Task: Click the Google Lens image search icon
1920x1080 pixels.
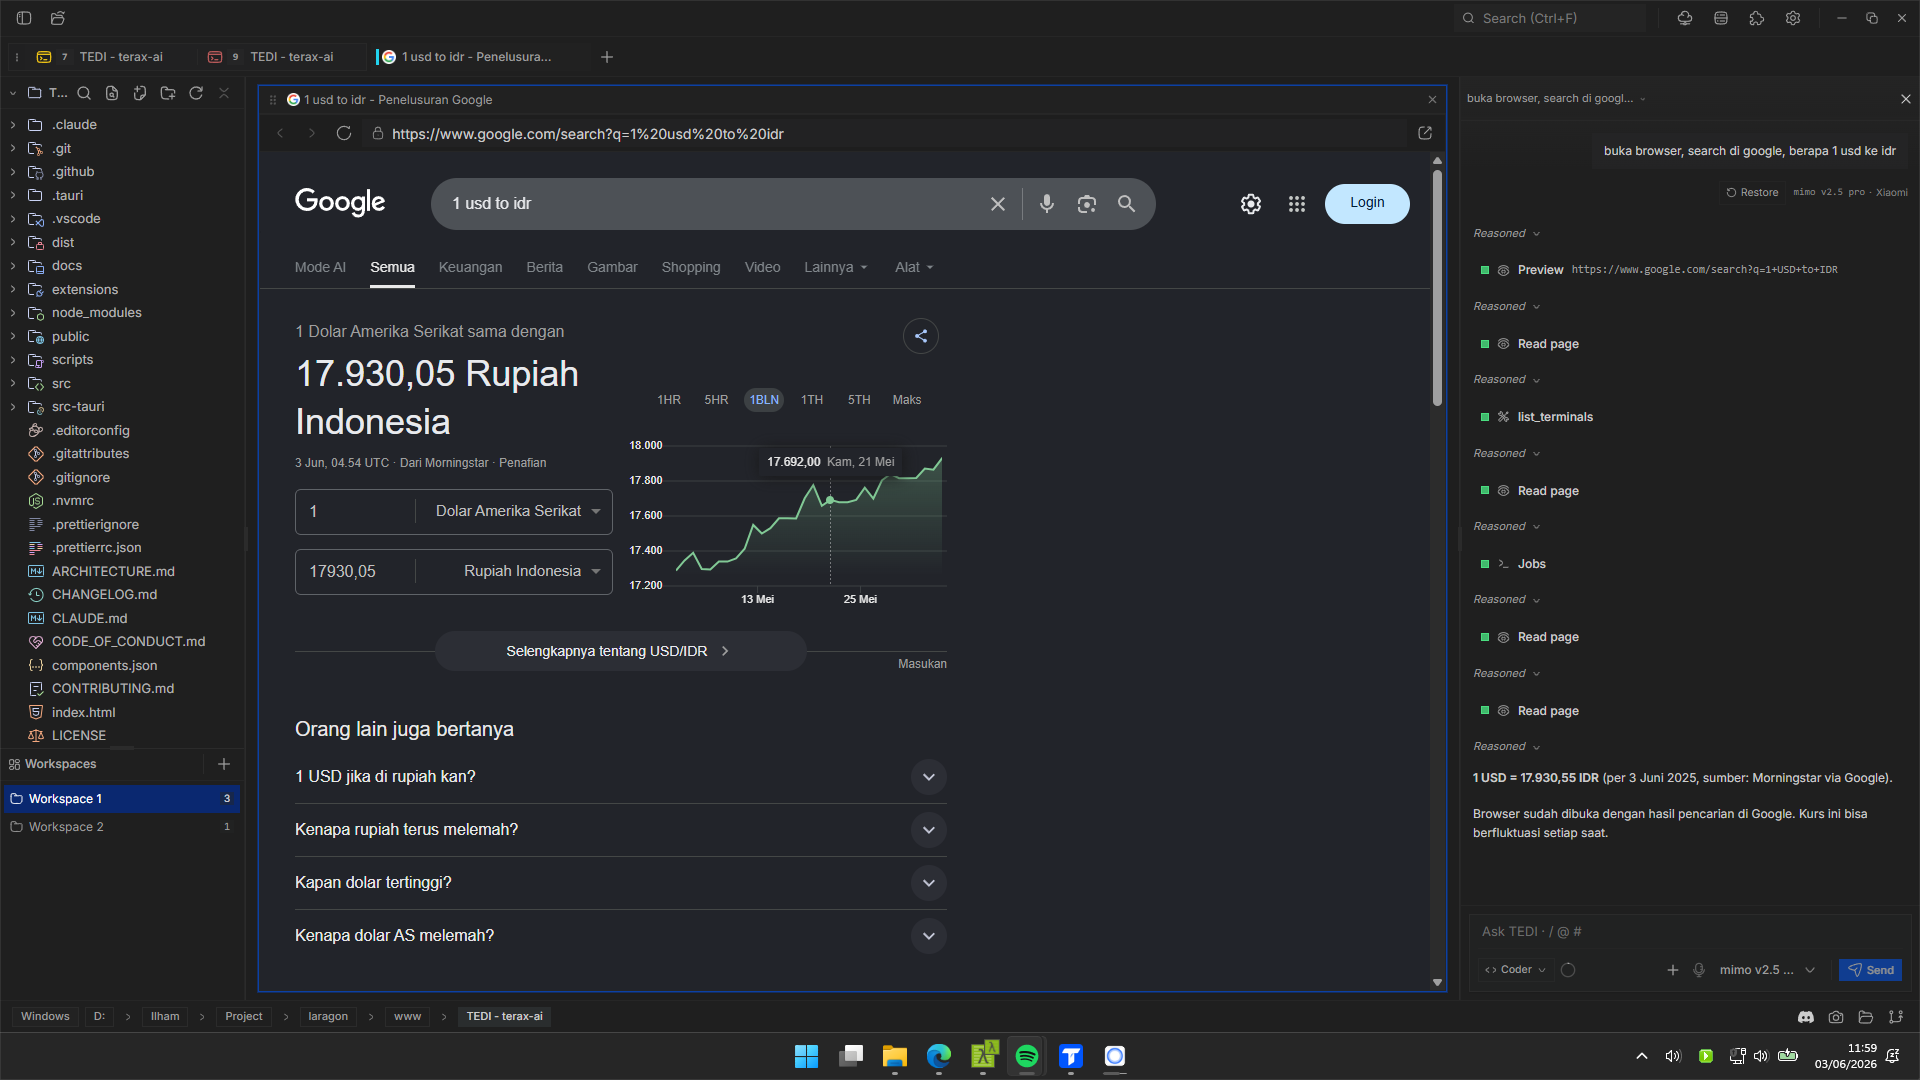Action: [x=1087, y=204]
